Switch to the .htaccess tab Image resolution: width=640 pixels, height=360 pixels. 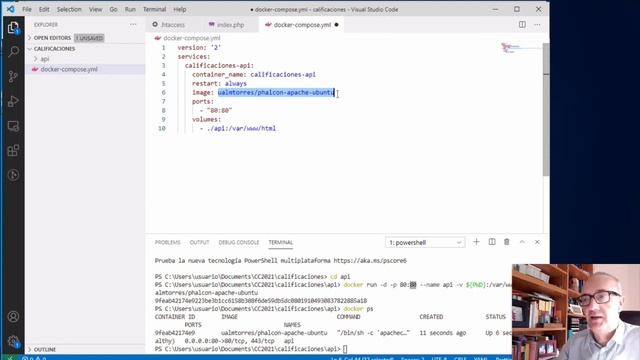[x=173, y=25]
